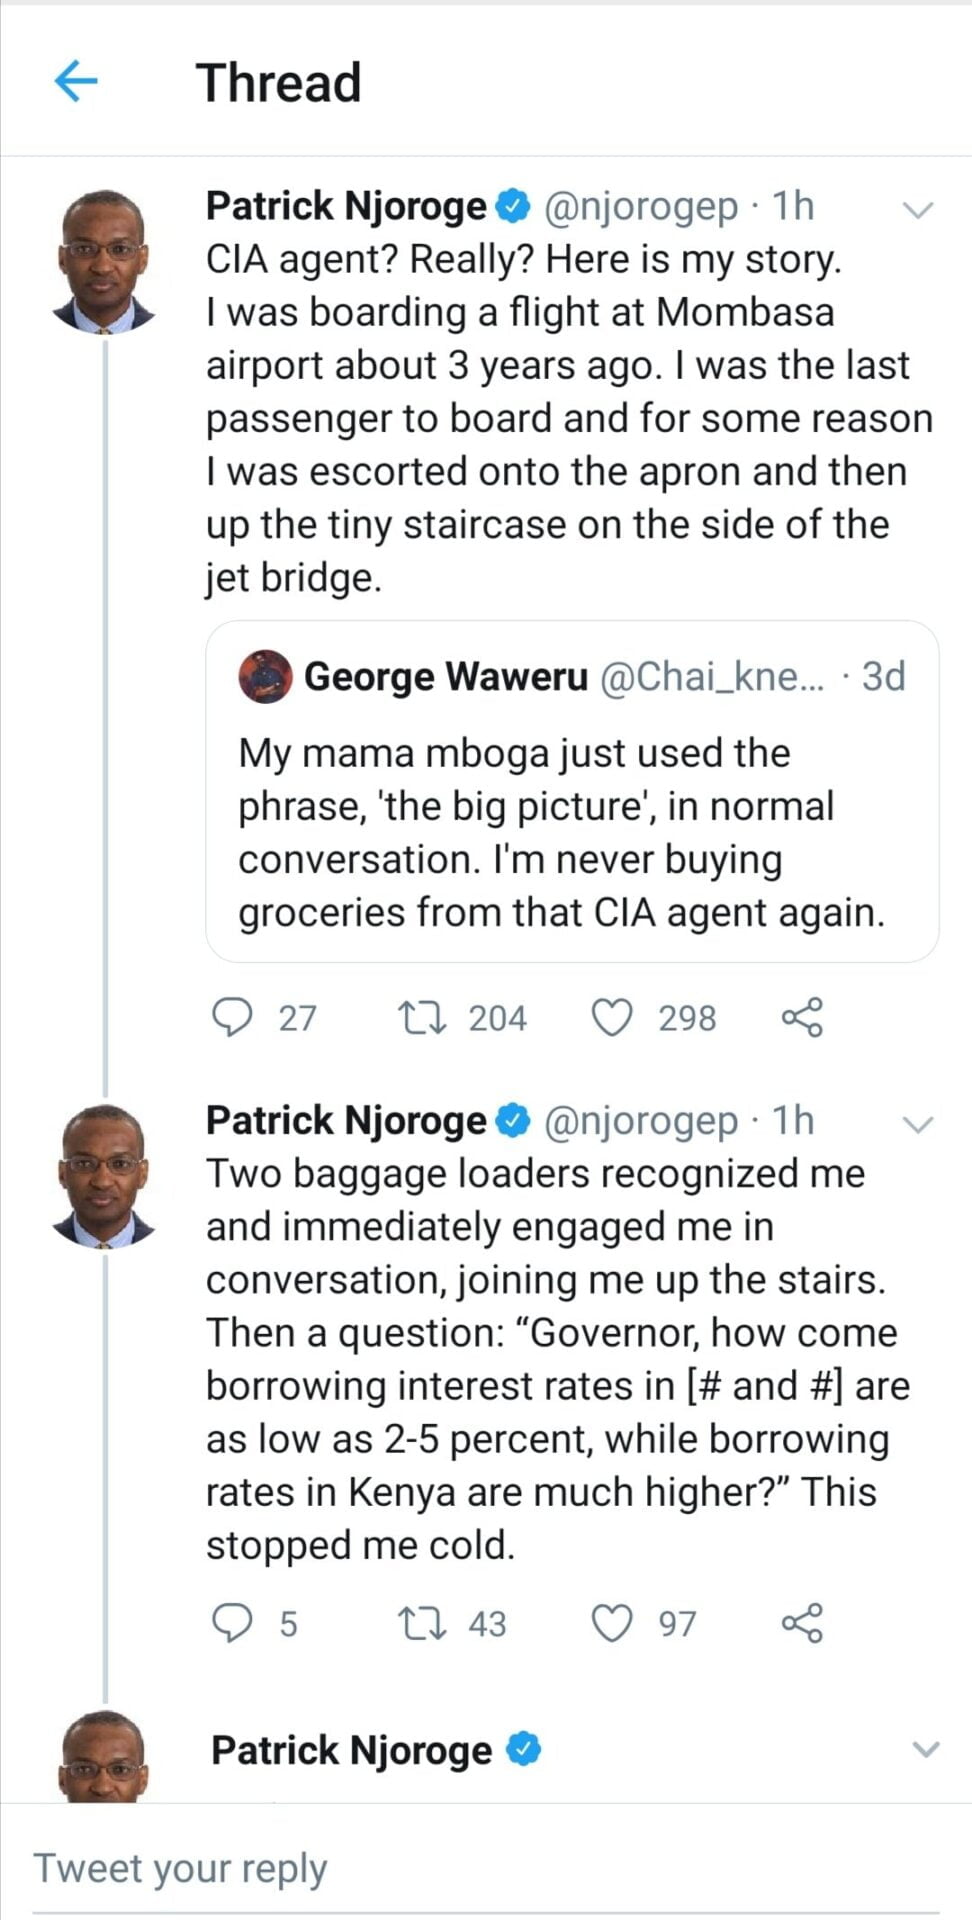Open the chevron menu on third tweet
Image resolution: width=972 pixels, height=1920 pixels.
tap(926, 1749)
